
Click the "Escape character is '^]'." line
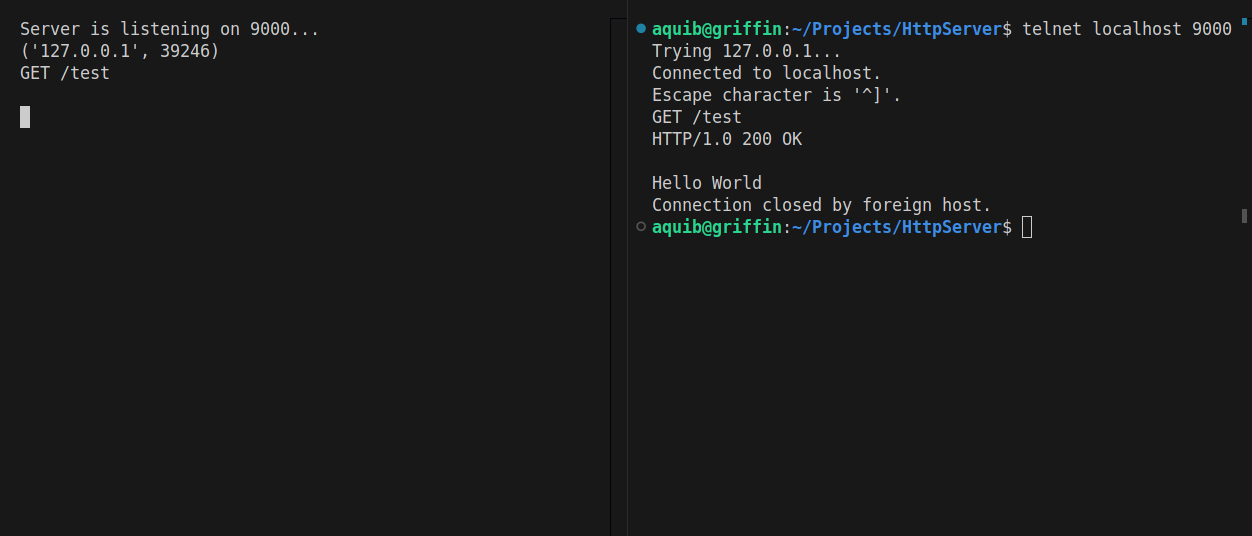(776, 96)
